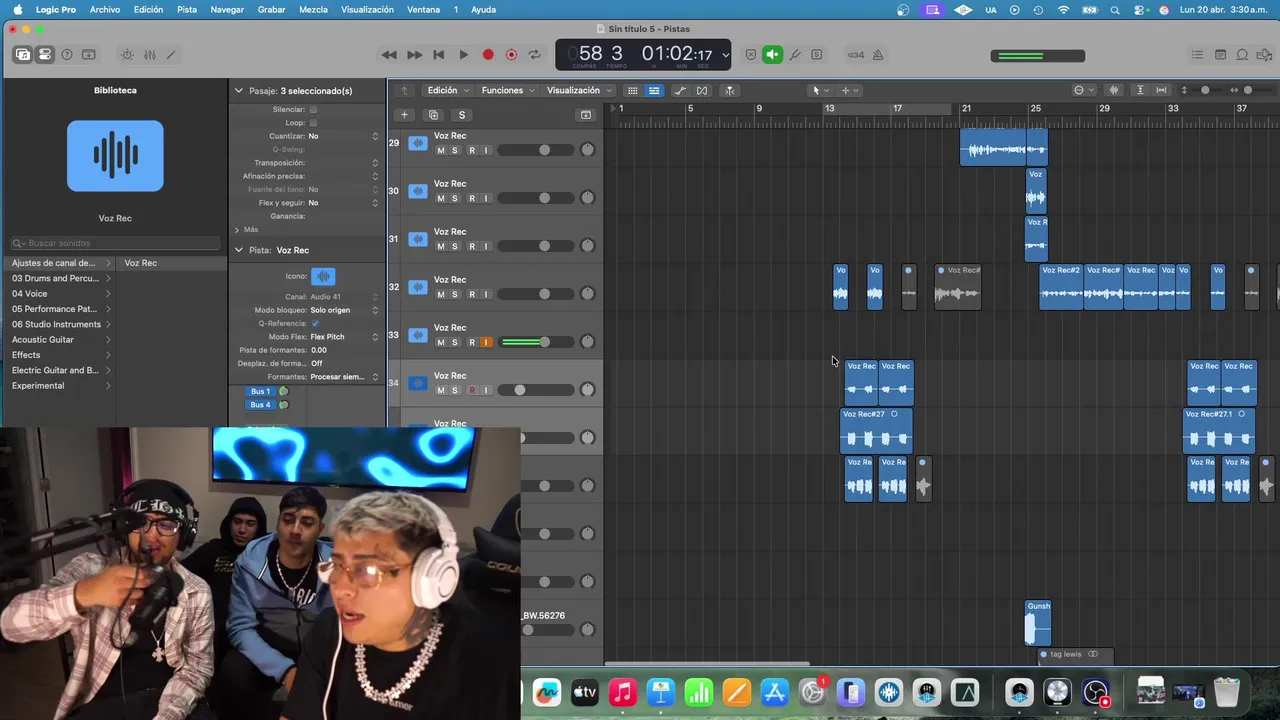Start playback with Play button
The height and width of the screenshot is (720, 1280).
[x=463, y=55]
